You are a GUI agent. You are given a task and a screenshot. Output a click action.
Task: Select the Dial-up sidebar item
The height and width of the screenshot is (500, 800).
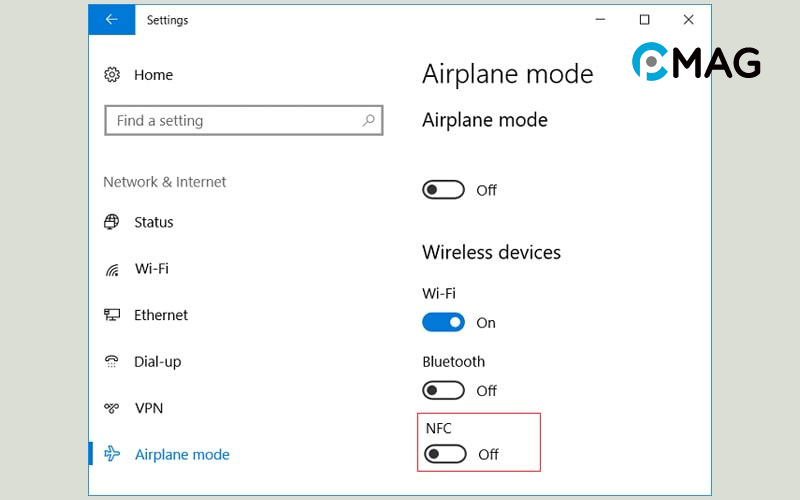pos(158,361)
